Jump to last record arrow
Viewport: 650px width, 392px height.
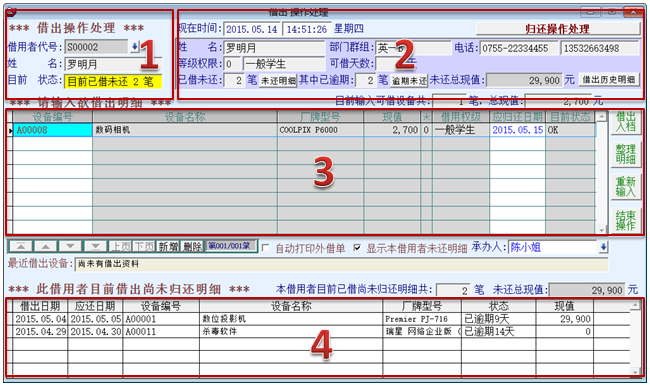[95, 247]
